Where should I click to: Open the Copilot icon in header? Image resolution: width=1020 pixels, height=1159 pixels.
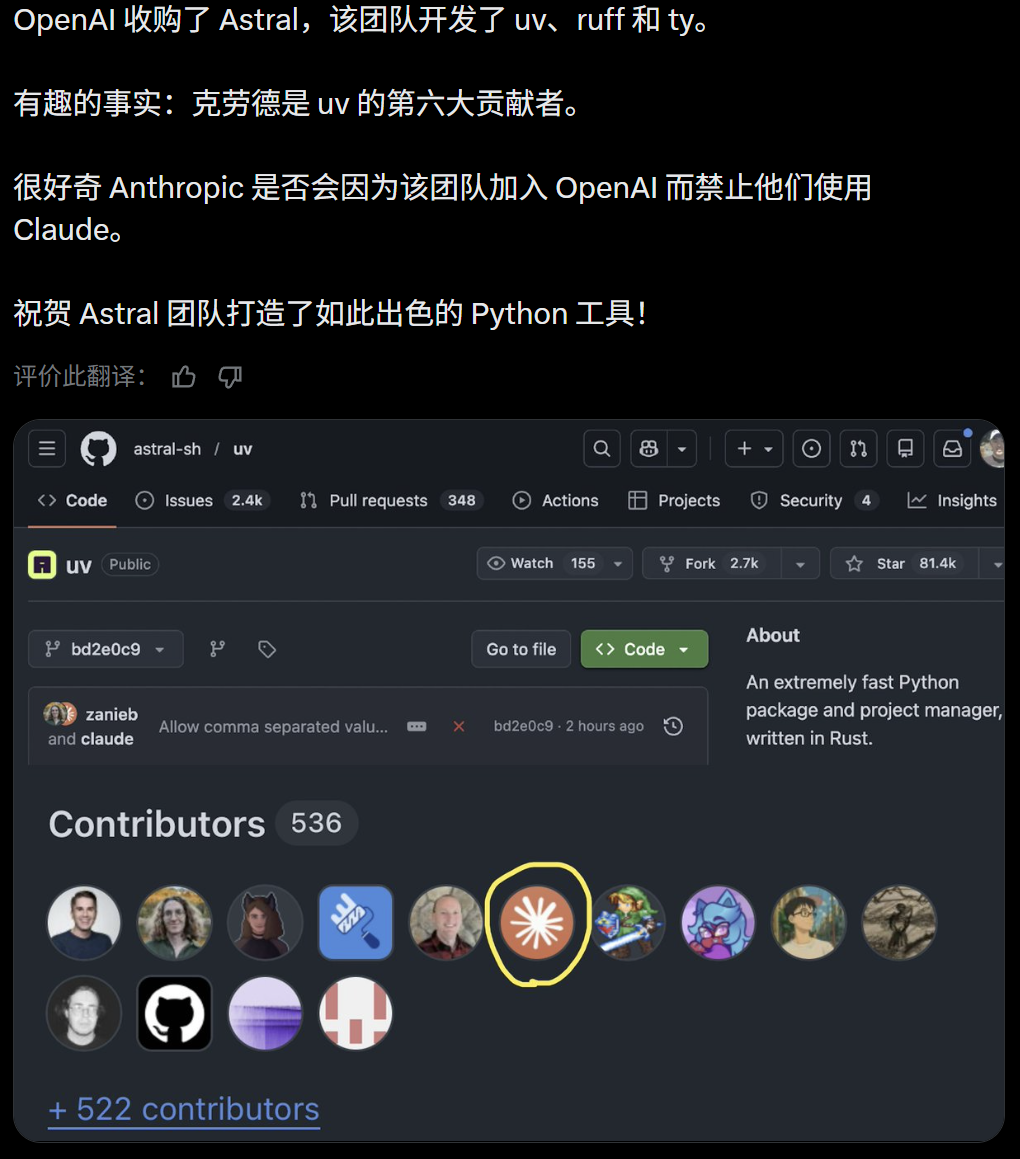pos(649,449)
